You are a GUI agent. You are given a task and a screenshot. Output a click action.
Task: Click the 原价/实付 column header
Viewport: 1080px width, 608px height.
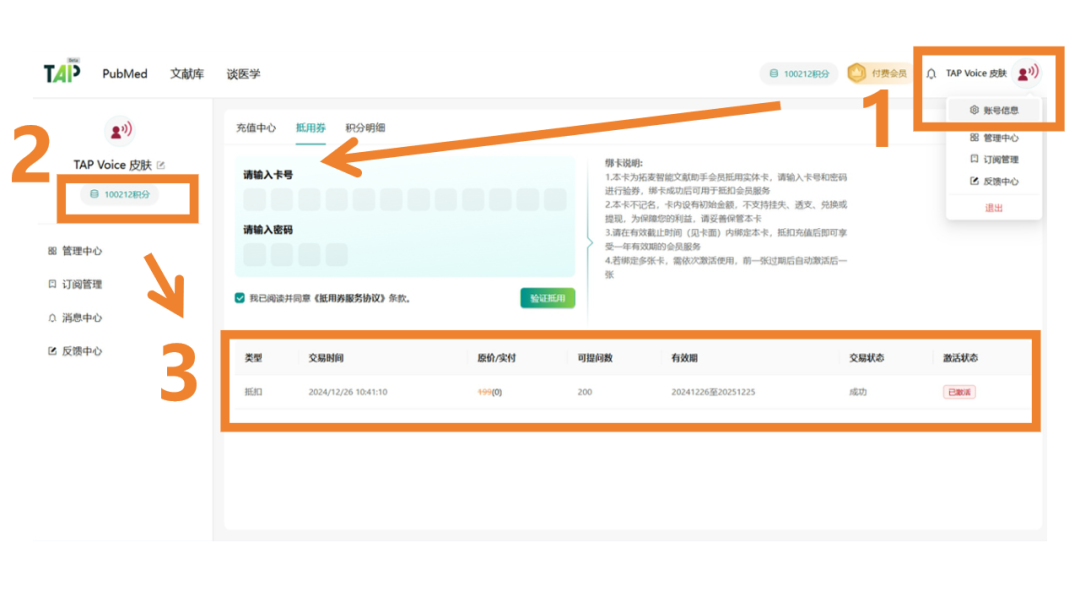click(x=497, y=358)
